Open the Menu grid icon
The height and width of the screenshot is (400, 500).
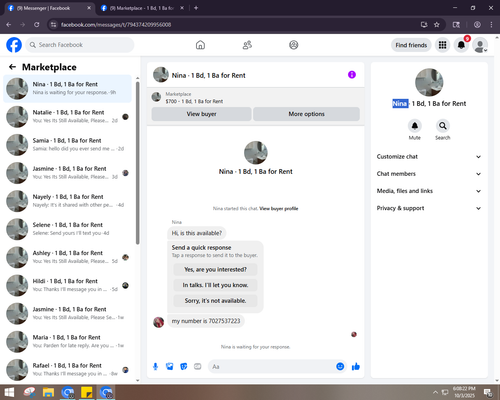442,45
